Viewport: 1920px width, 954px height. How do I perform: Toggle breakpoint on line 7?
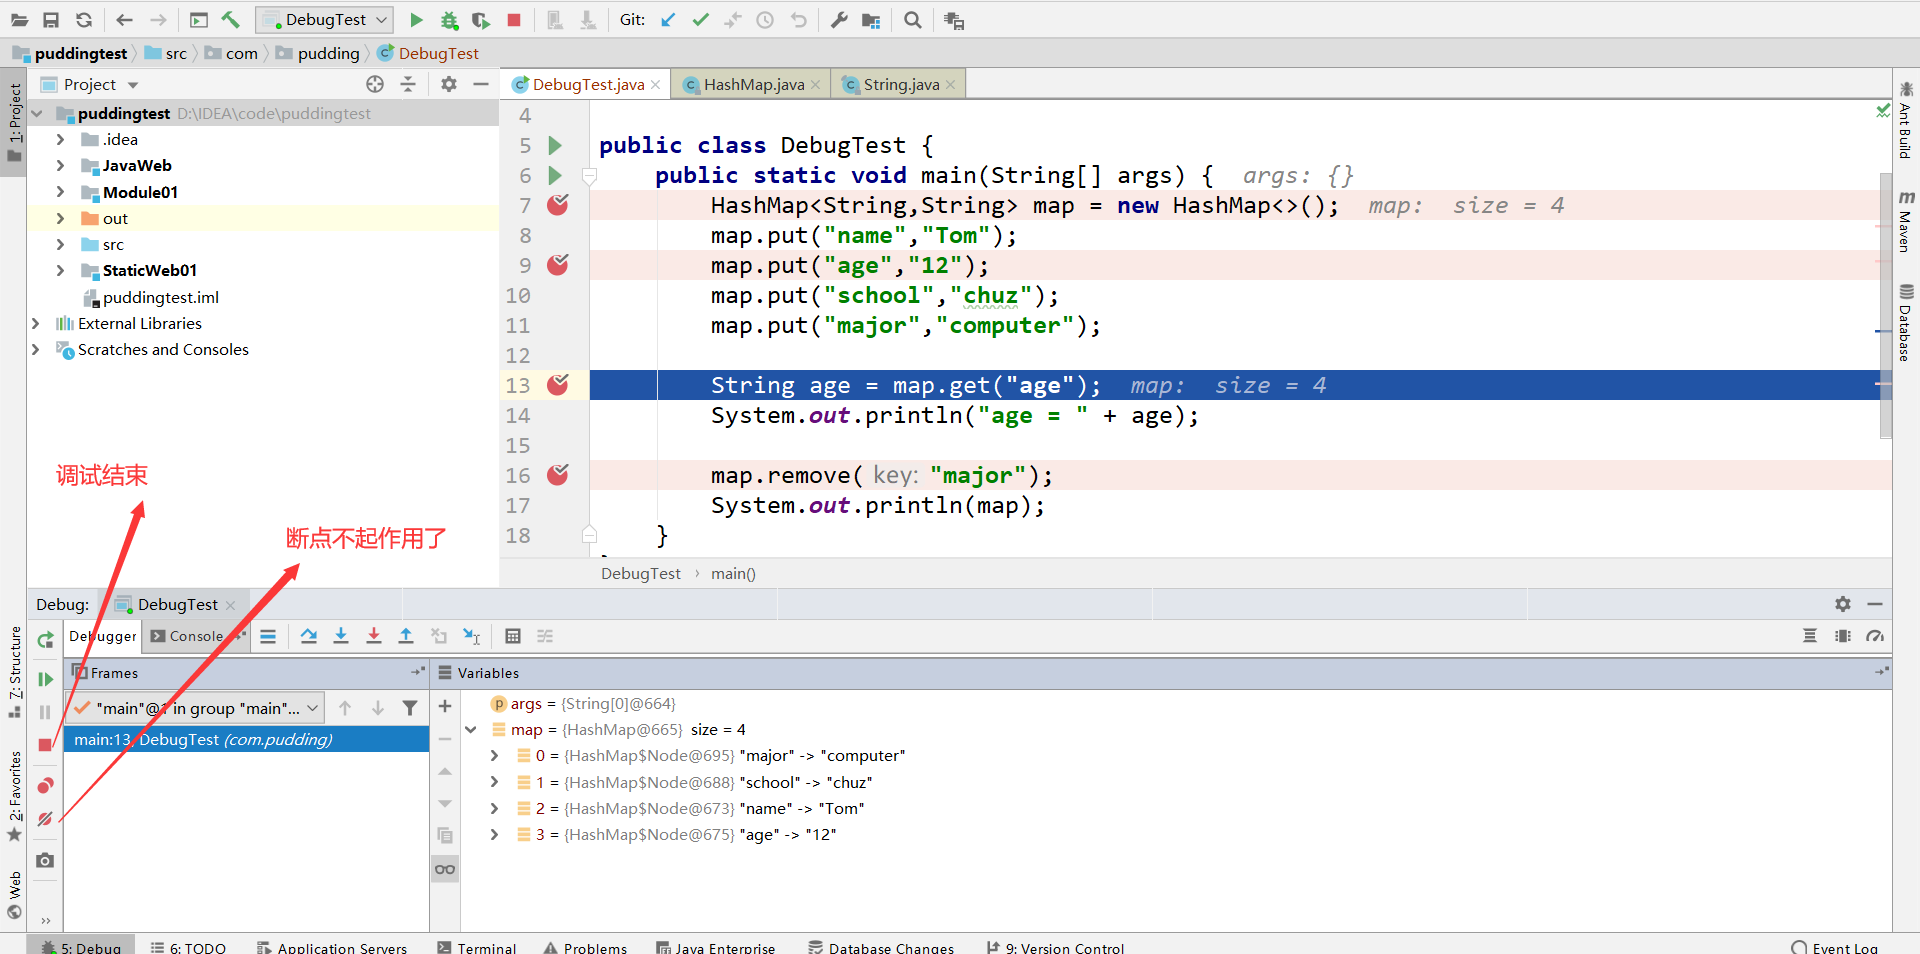(x=558, y=205)
